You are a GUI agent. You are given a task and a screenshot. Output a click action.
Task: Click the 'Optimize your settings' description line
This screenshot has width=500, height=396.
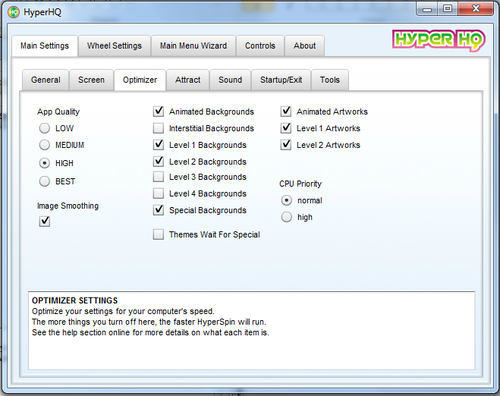pos(123,311)
